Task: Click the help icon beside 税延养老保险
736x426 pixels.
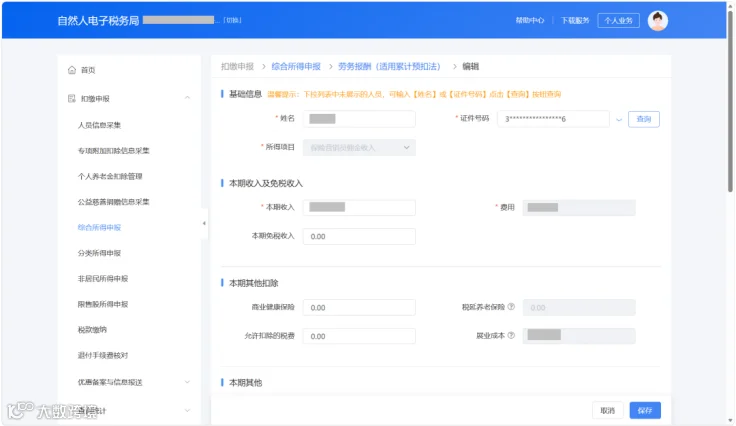Action: [x=511, y=307]
